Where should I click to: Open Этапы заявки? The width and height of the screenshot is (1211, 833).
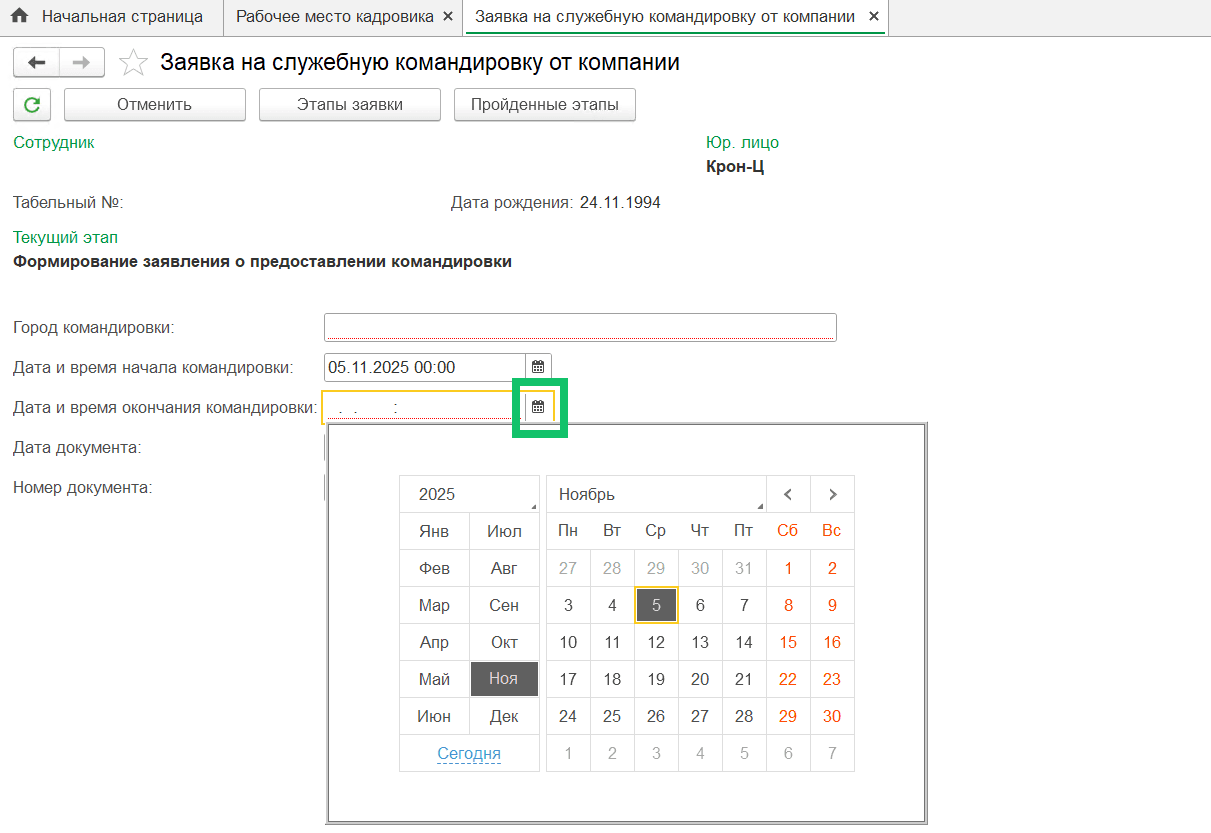tap(349, 105)
